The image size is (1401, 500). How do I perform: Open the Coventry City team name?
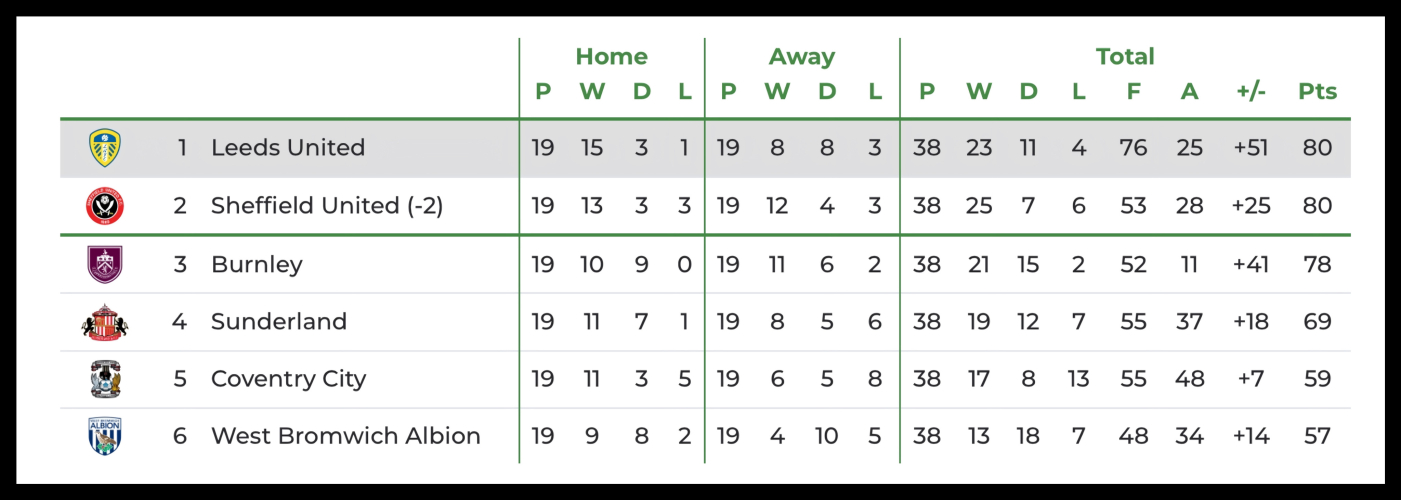point(288,380)
